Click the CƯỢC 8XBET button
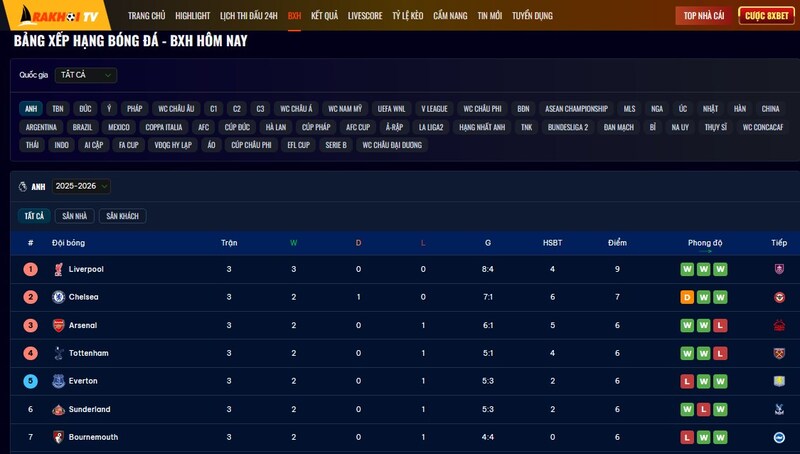Viewport: 800px width, 454px height. click(x=766, y=16)
